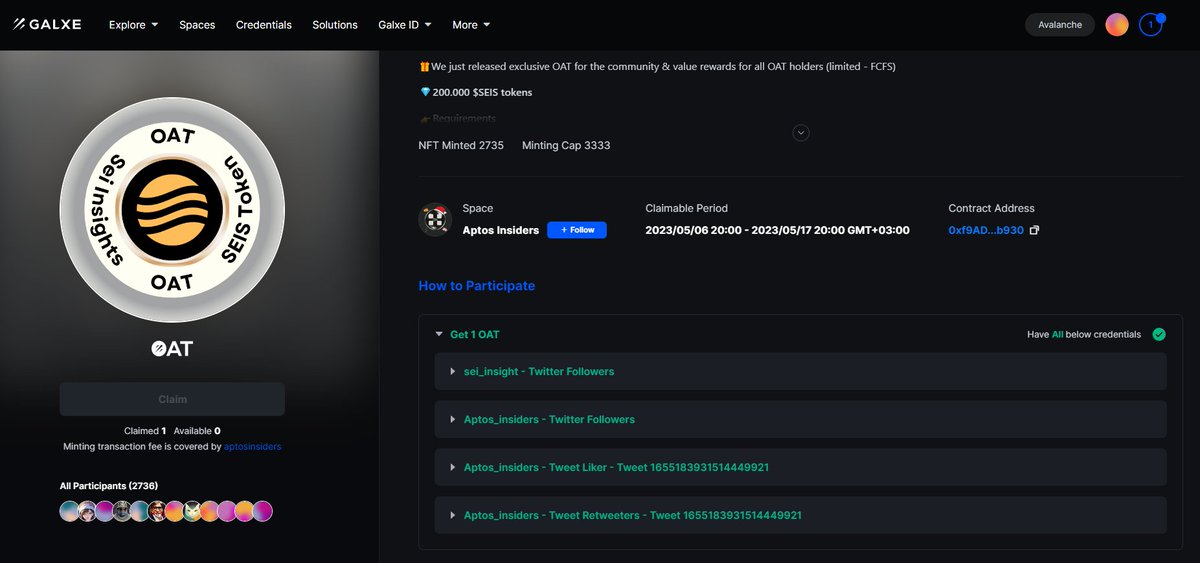Click the 200.000 $SEIS tokens text
Image resolution: width=1200 pixels, height=563 pixels.
click(x=482, y=92)
